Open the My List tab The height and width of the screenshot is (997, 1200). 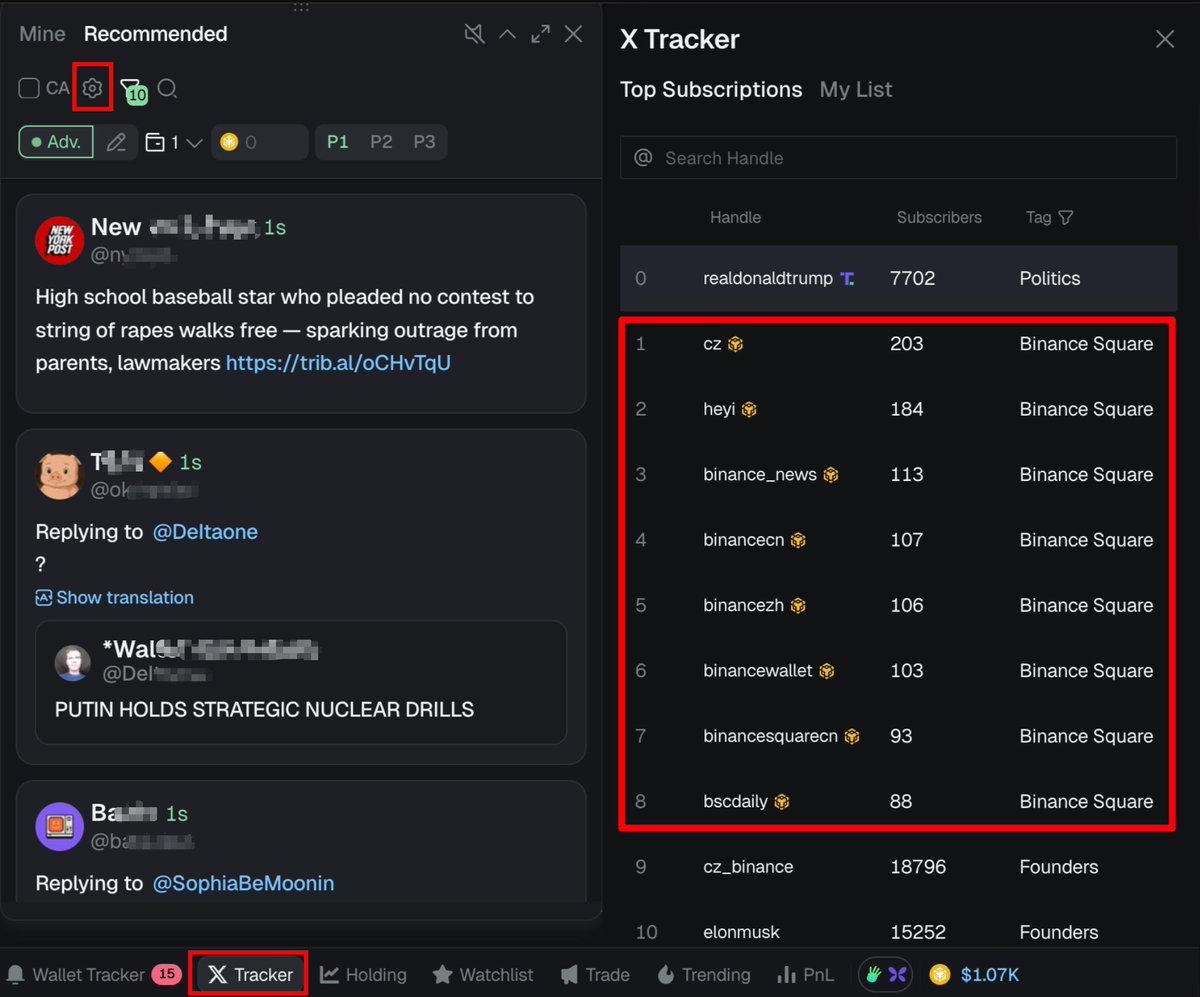point(856,90)
